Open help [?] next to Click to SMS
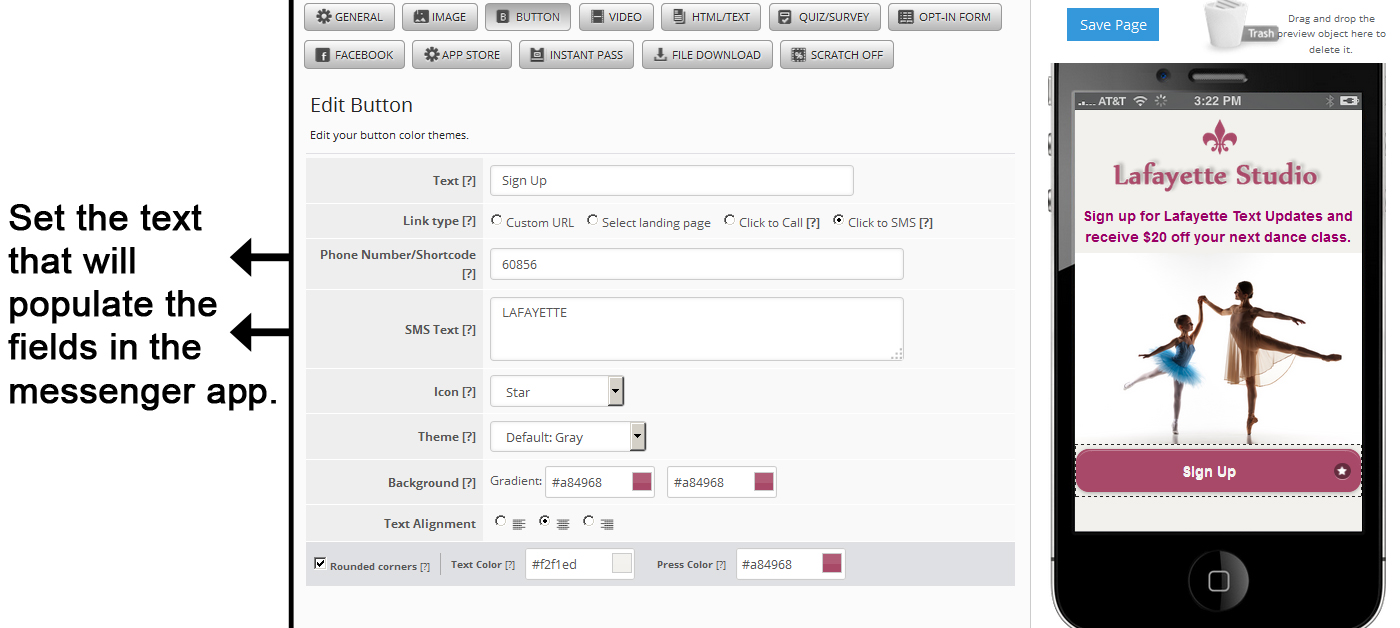 click(926, 223)
